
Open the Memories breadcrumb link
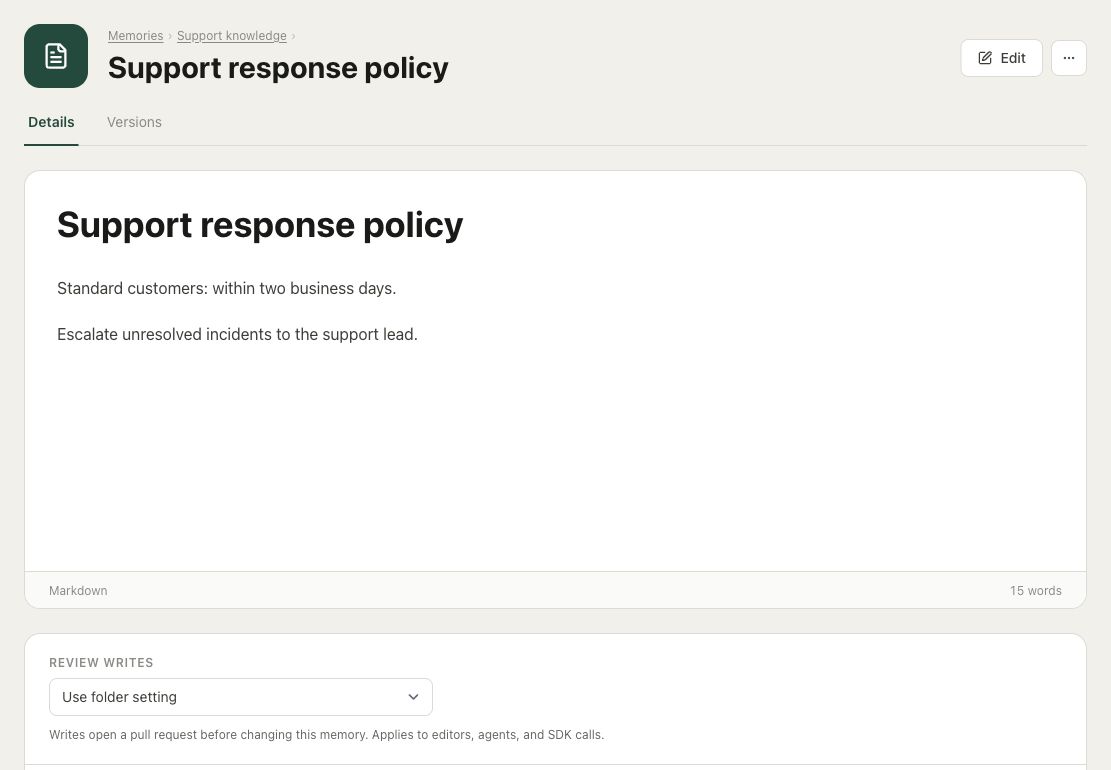point(135,35)
